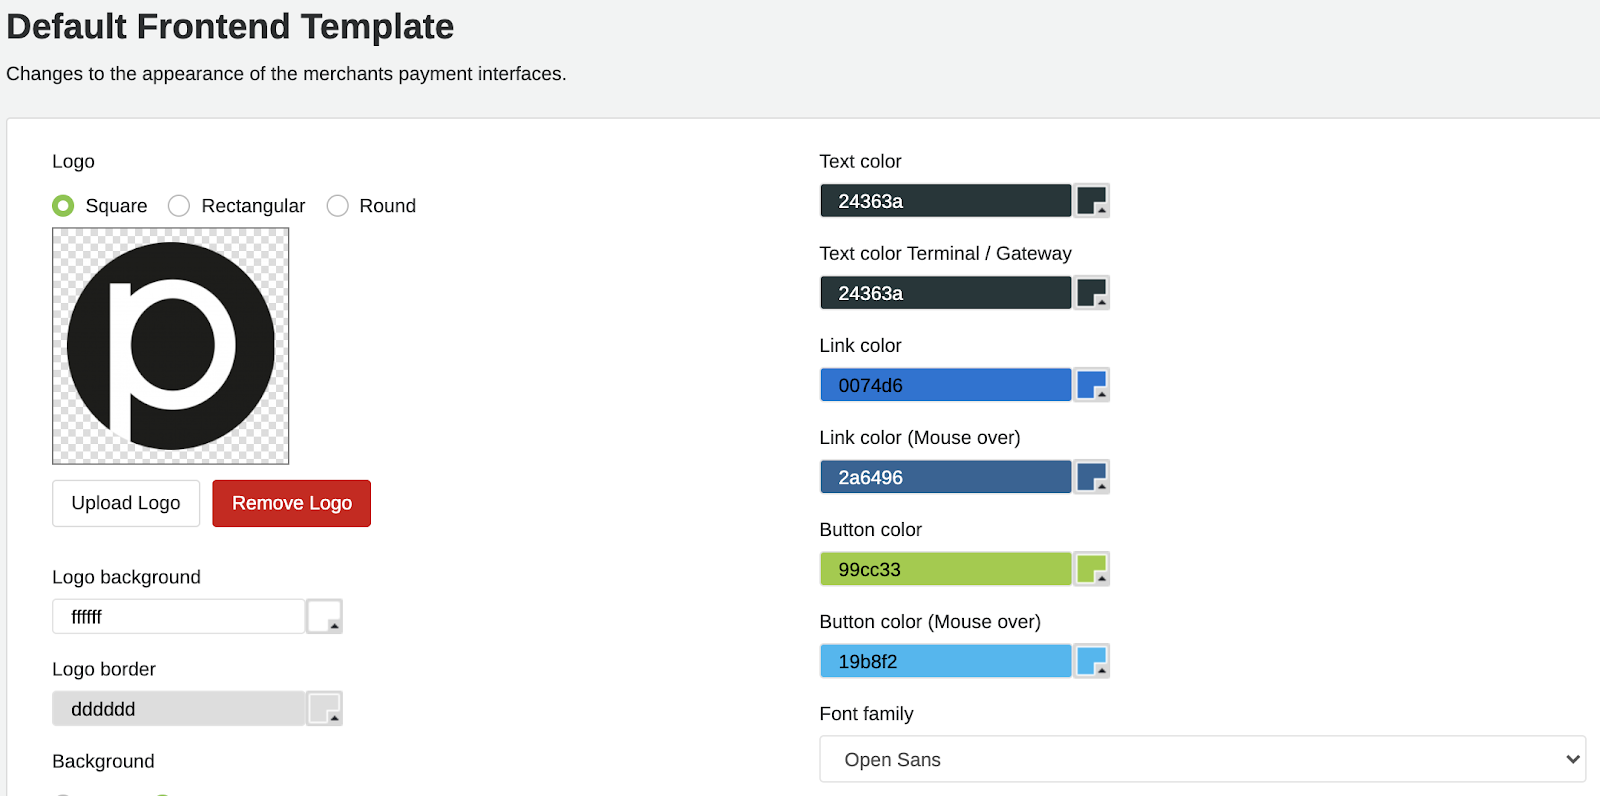Edit the Link color hex value field
Image resolution: width=1600 pixels, height=796 pixels.
[x=945, y=385]
